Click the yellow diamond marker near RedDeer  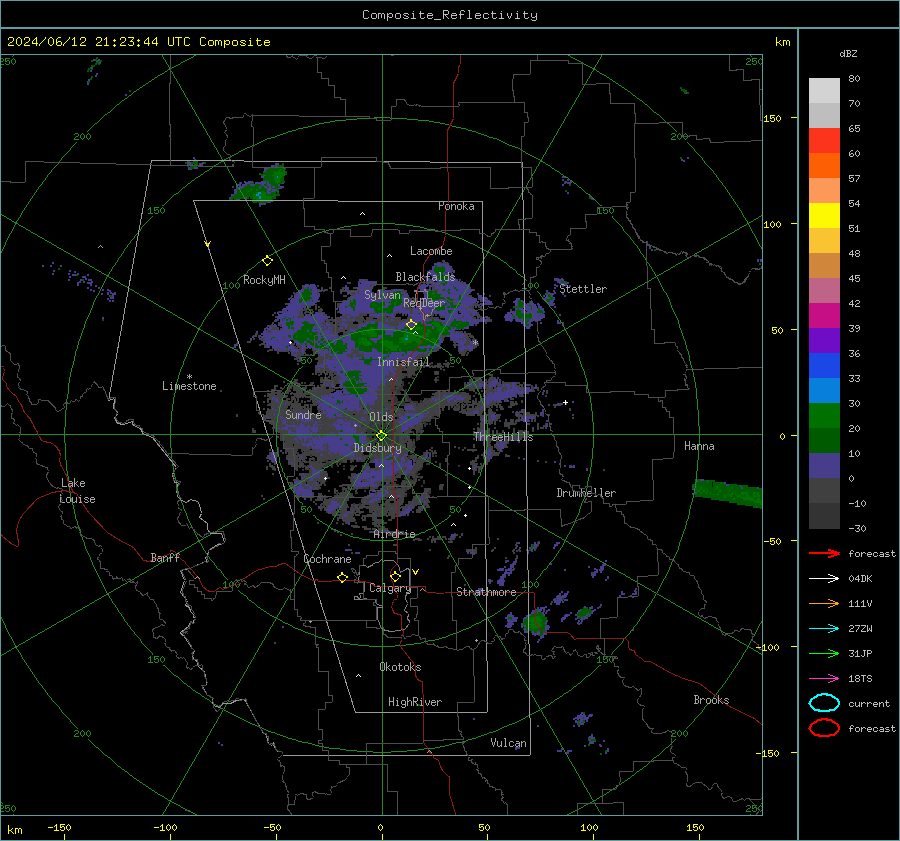(x=412, y=325)
